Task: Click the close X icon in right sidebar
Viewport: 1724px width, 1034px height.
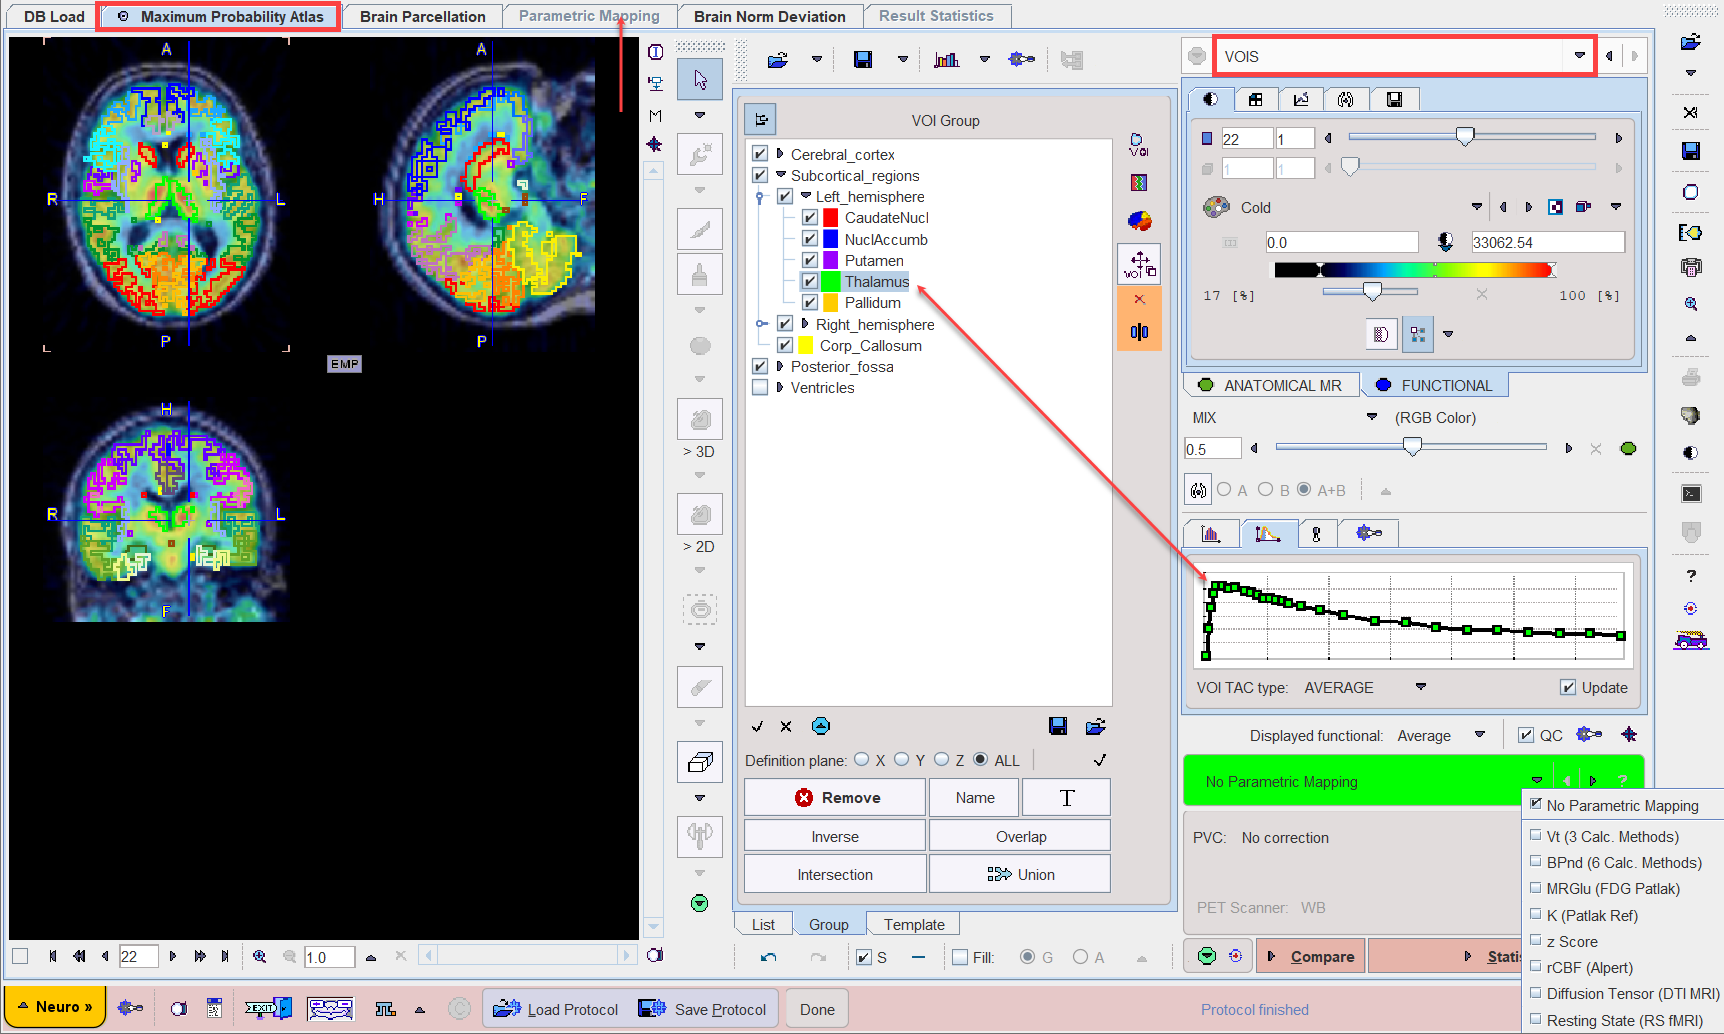Action: pos(1691,112)
